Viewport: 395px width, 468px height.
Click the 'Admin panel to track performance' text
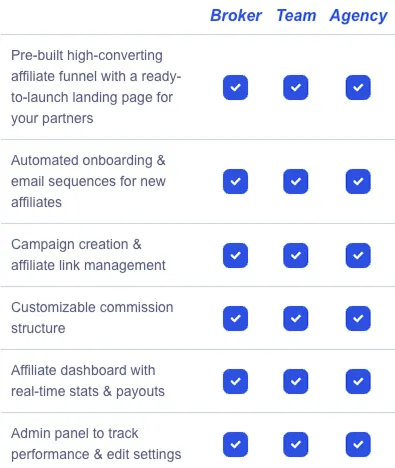coord(96,444)
